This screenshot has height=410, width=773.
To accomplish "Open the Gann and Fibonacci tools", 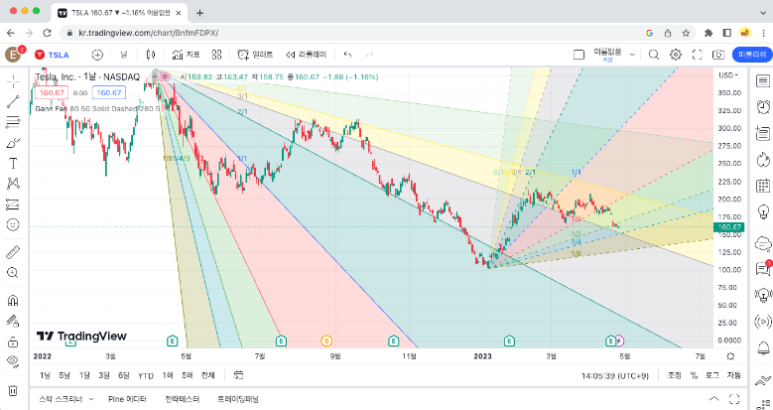I will 13,122.
